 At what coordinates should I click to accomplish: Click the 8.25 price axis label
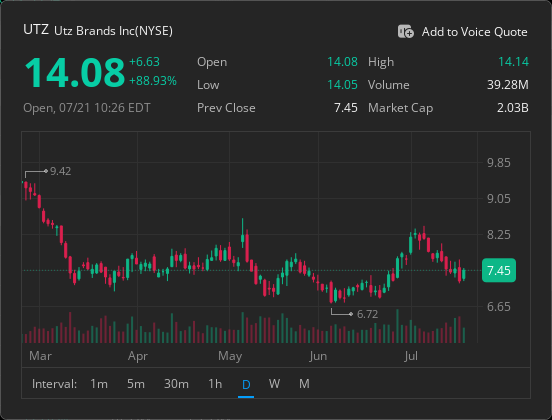[498, 234]
